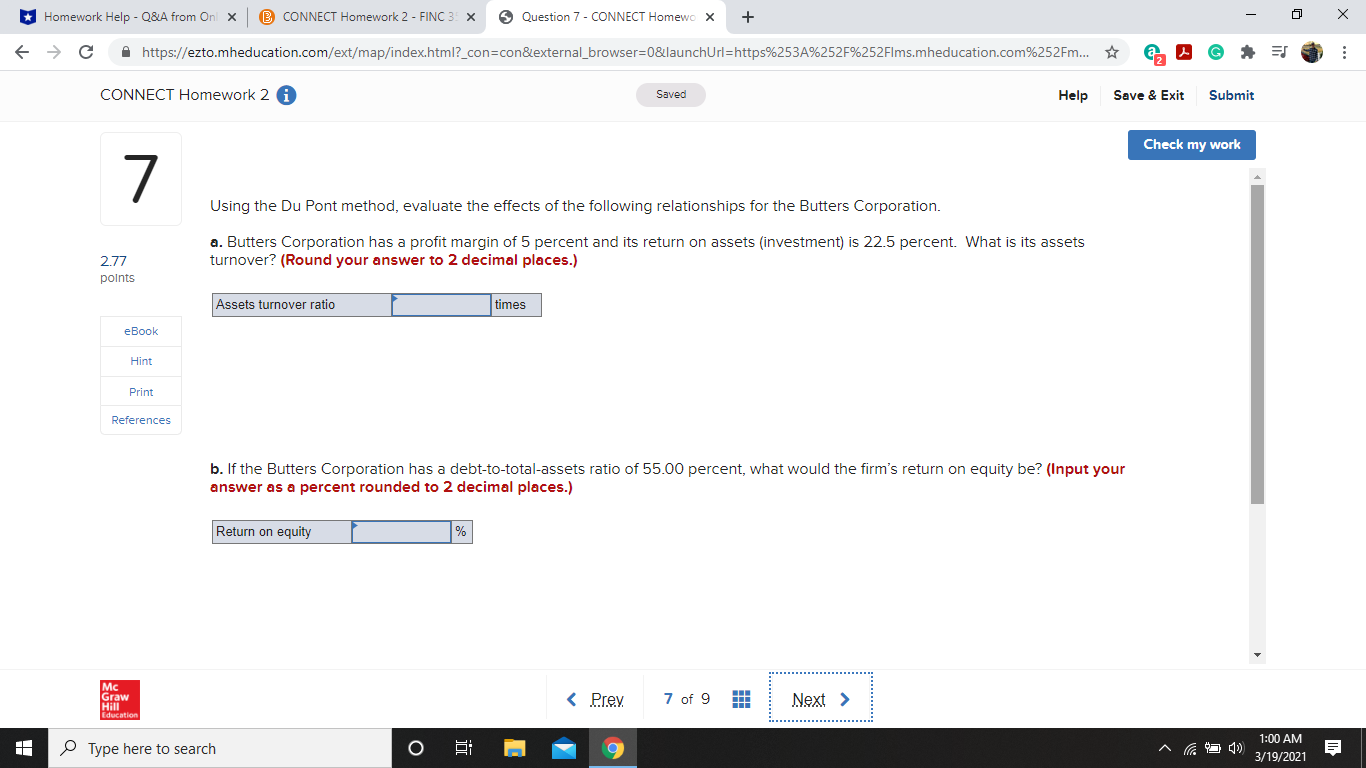Open the Chrome media control icon

point(1279,52)
